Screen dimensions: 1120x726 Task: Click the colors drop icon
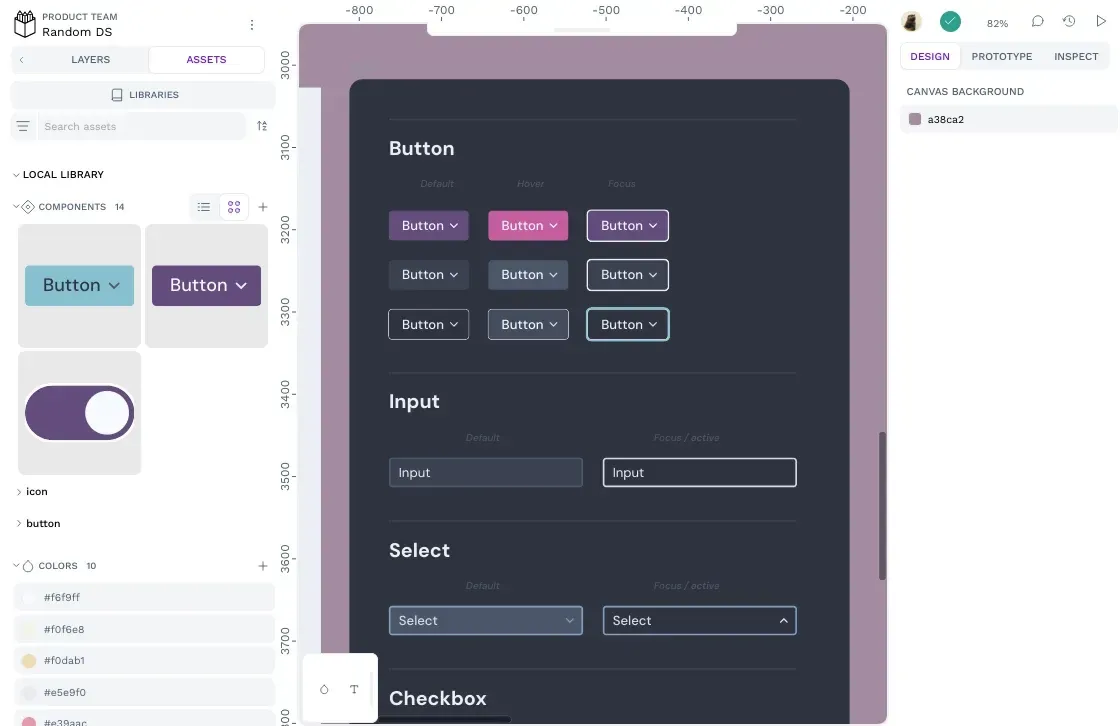[28, 566]
